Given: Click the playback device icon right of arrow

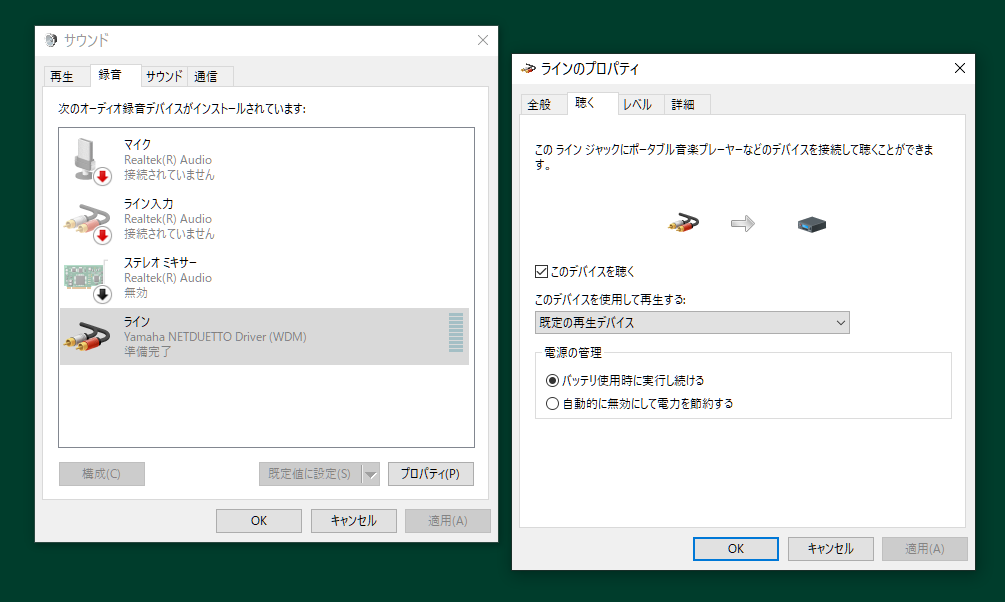Looking at the screenshot, I should pyautogui.click(x=811, y=224).
